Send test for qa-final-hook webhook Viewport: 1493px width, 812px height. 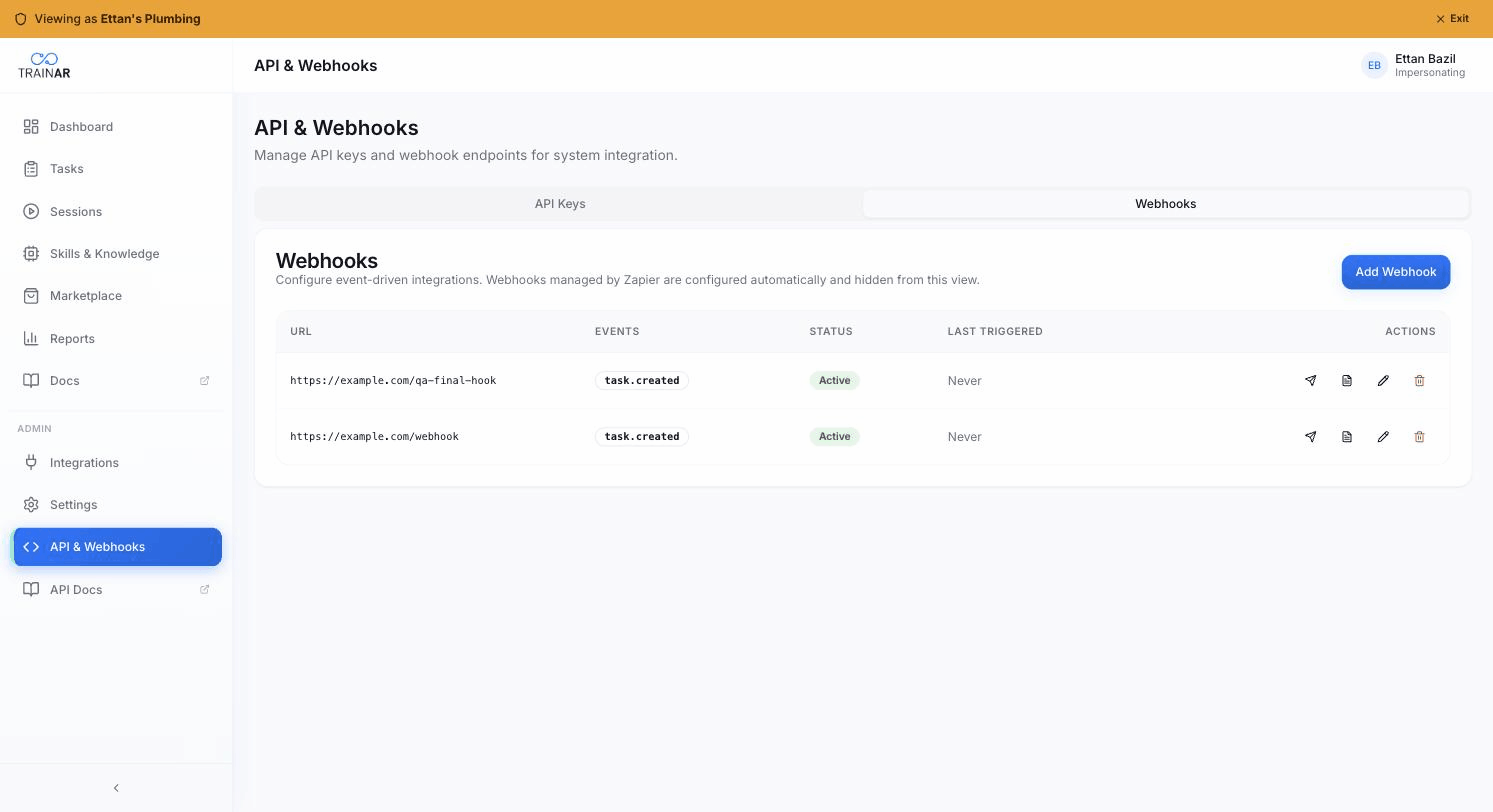pos(1310,380)
